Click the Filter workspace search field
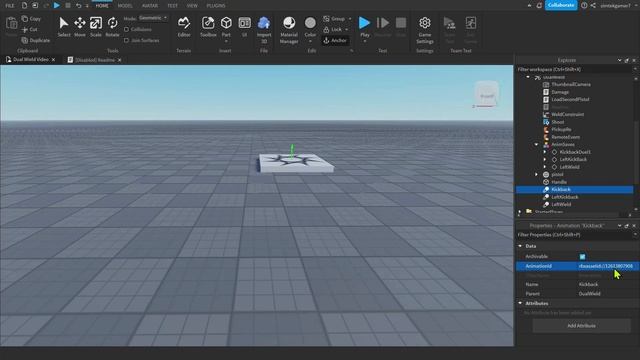 574,69
